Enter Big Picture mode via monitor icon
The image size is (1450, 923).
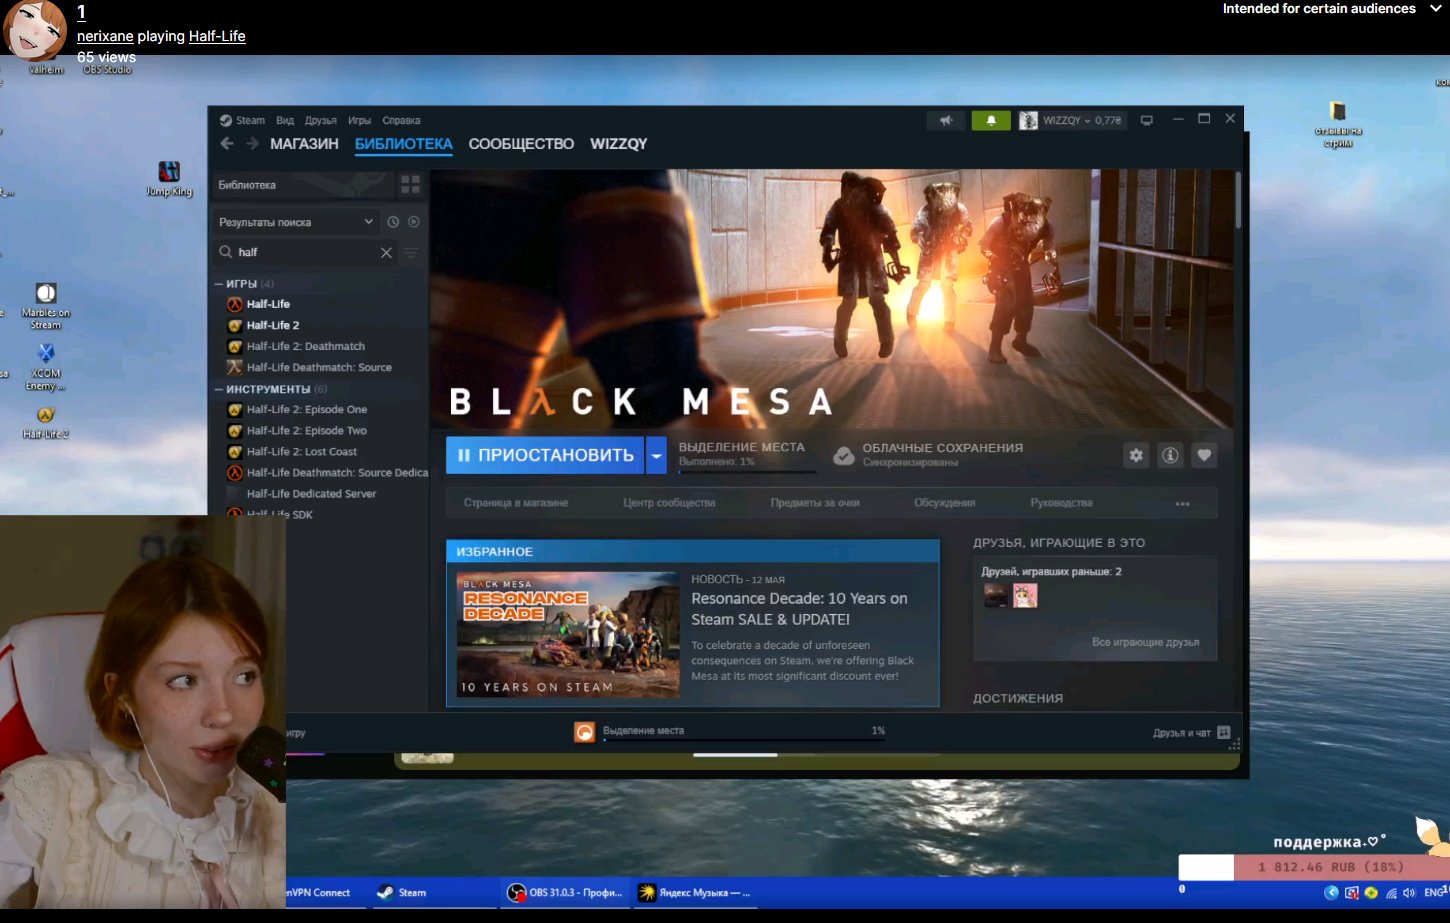pyautogui.click(x=1147, y=120)
